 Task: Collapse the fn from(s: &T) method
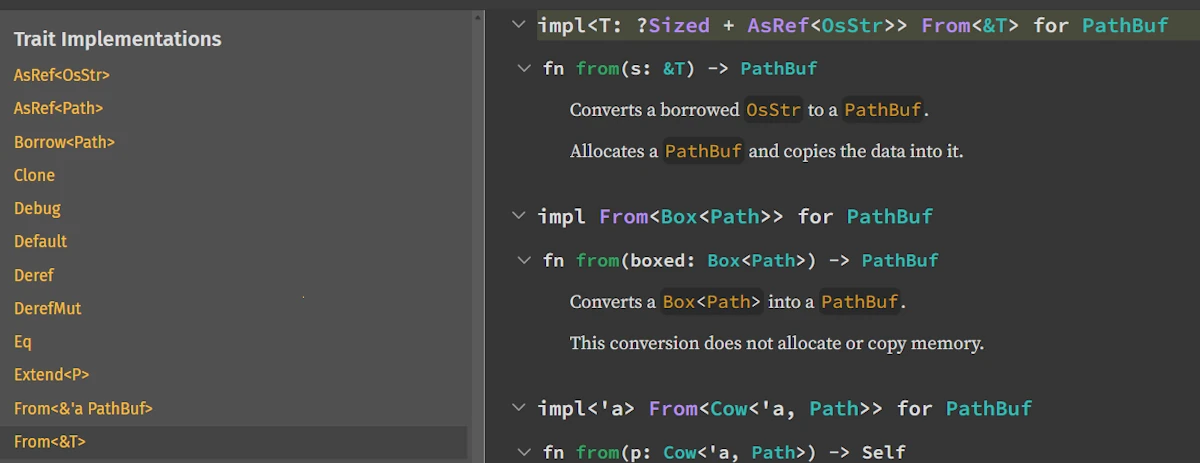click(x=523, y=69)
